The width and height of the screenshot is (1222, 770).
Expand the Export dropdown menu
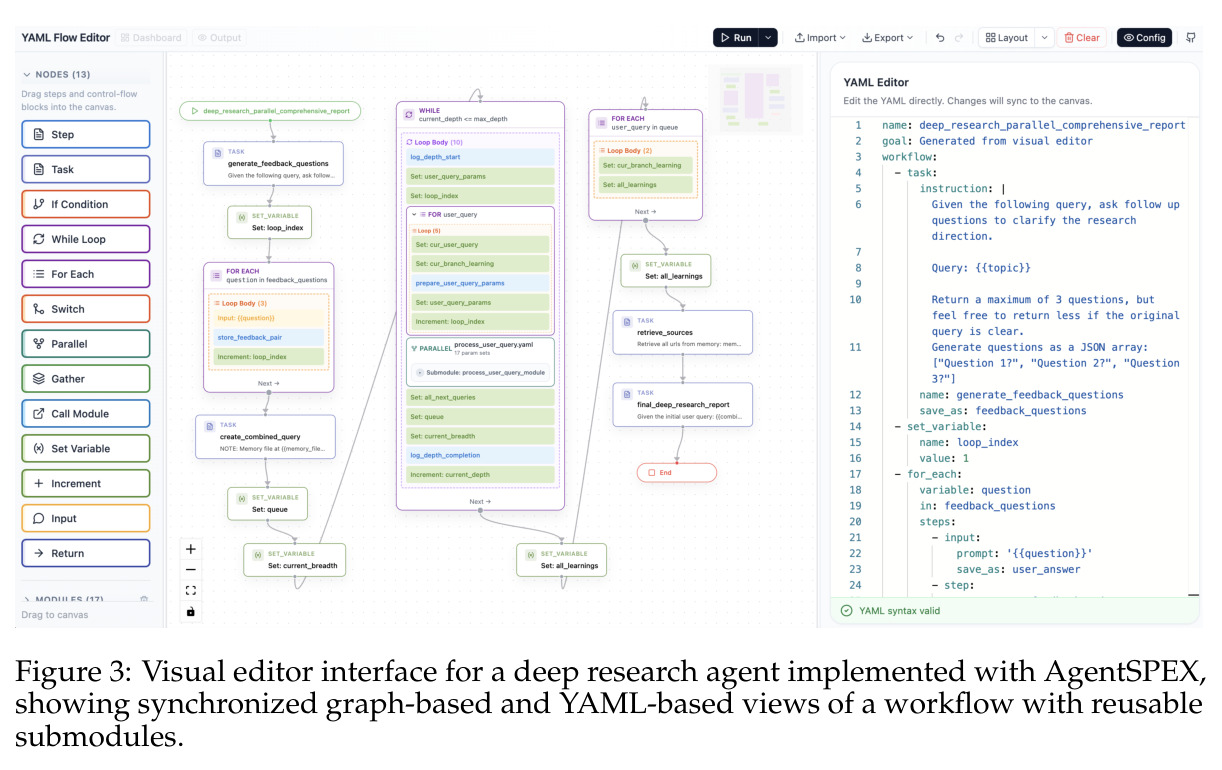tap(888, 38)
